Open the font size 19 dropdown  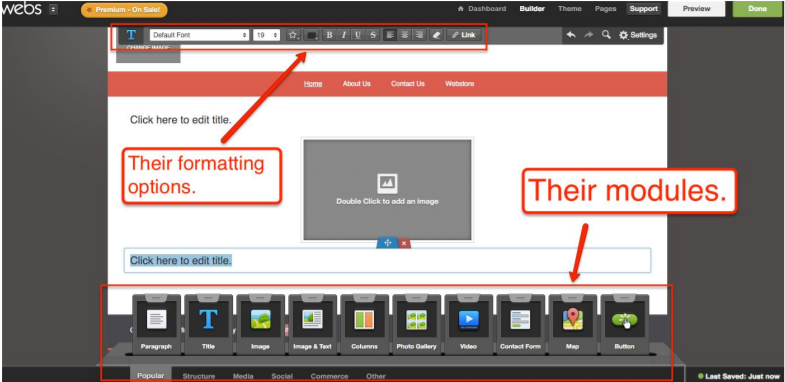coord(266,35)
